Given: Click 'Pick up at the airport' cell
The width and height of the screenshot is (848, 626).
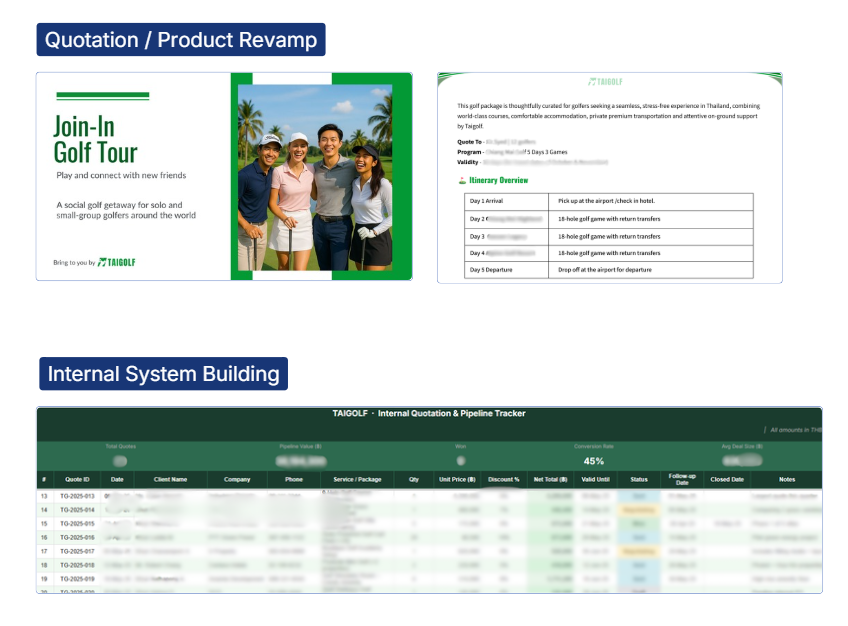Looking at the screenshot, I should (651, 201).
